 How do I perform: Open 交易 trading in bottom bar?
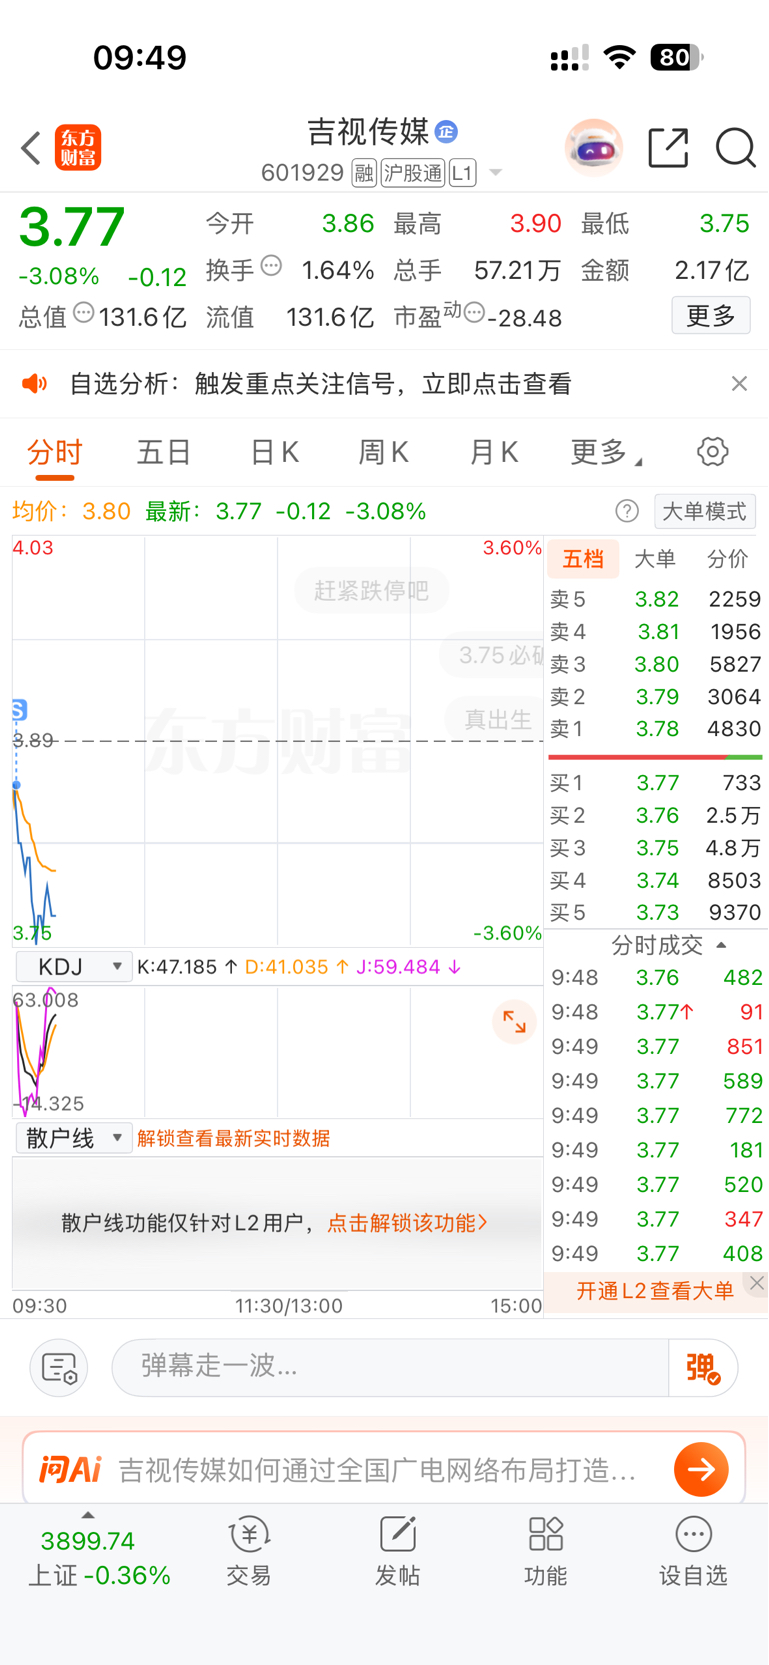point(249,1551)
